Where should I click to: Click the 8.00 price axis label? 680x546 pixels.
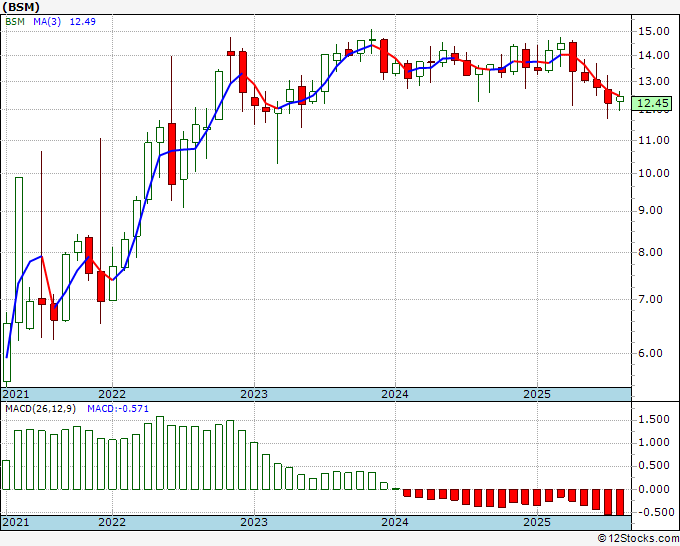click(x=650, y=252)
